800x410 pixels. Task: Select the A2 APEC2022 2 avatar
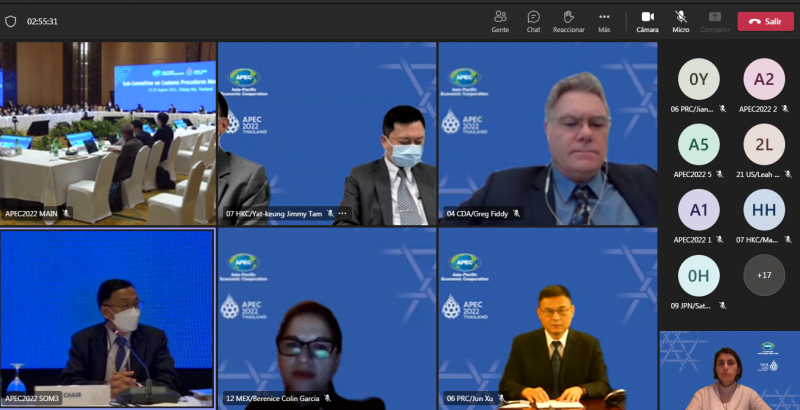click(764, 79)
